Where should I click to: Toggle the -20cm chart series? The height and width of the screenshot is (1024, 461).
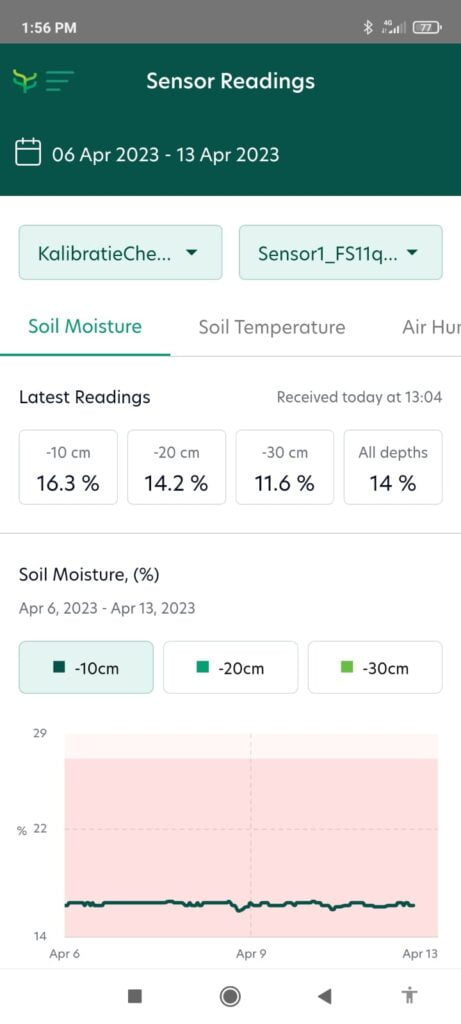coord(230,667)
